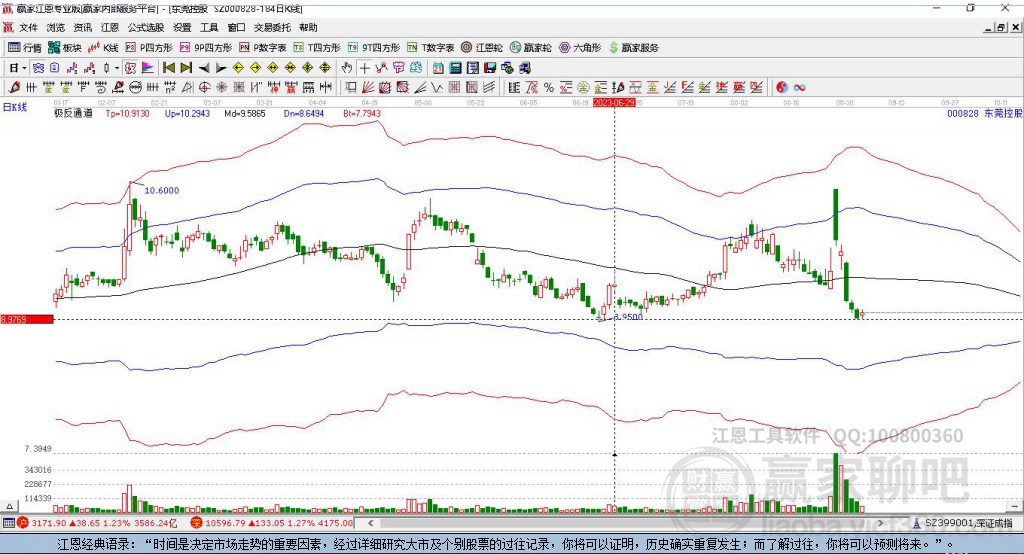1024x554 pixels.
Task: Jump to last bar with green end arrow
Action: [186, 68]
